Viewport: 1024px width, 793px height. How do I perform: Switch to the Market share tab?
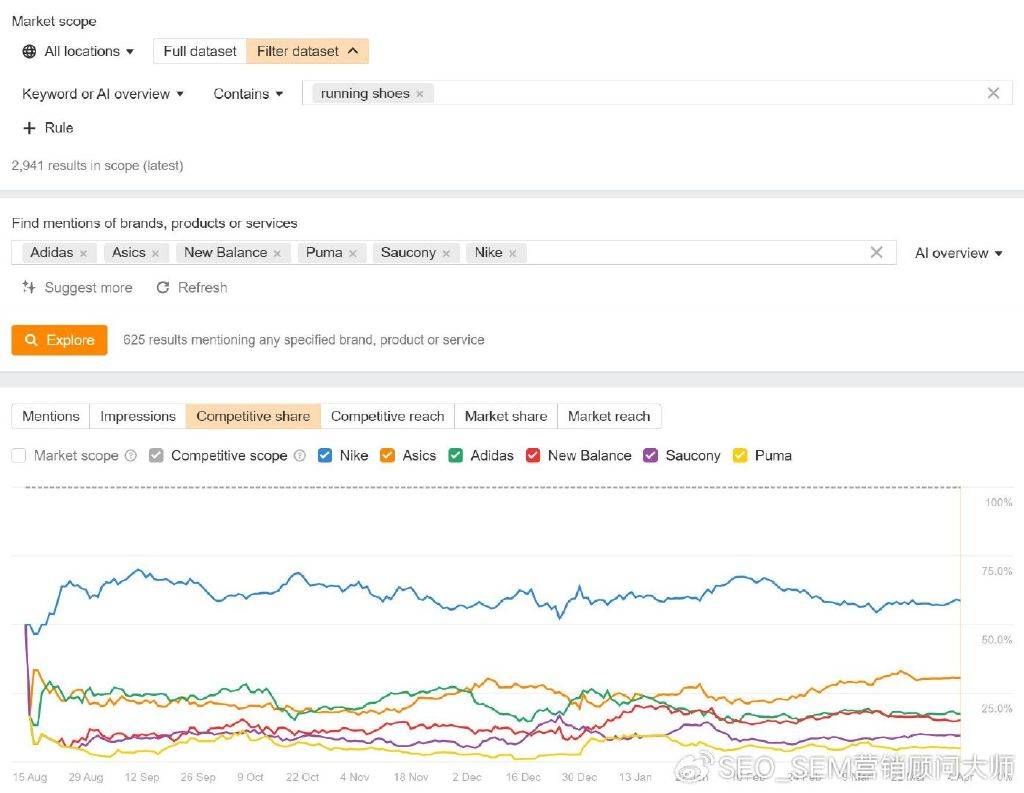[506, 417]
